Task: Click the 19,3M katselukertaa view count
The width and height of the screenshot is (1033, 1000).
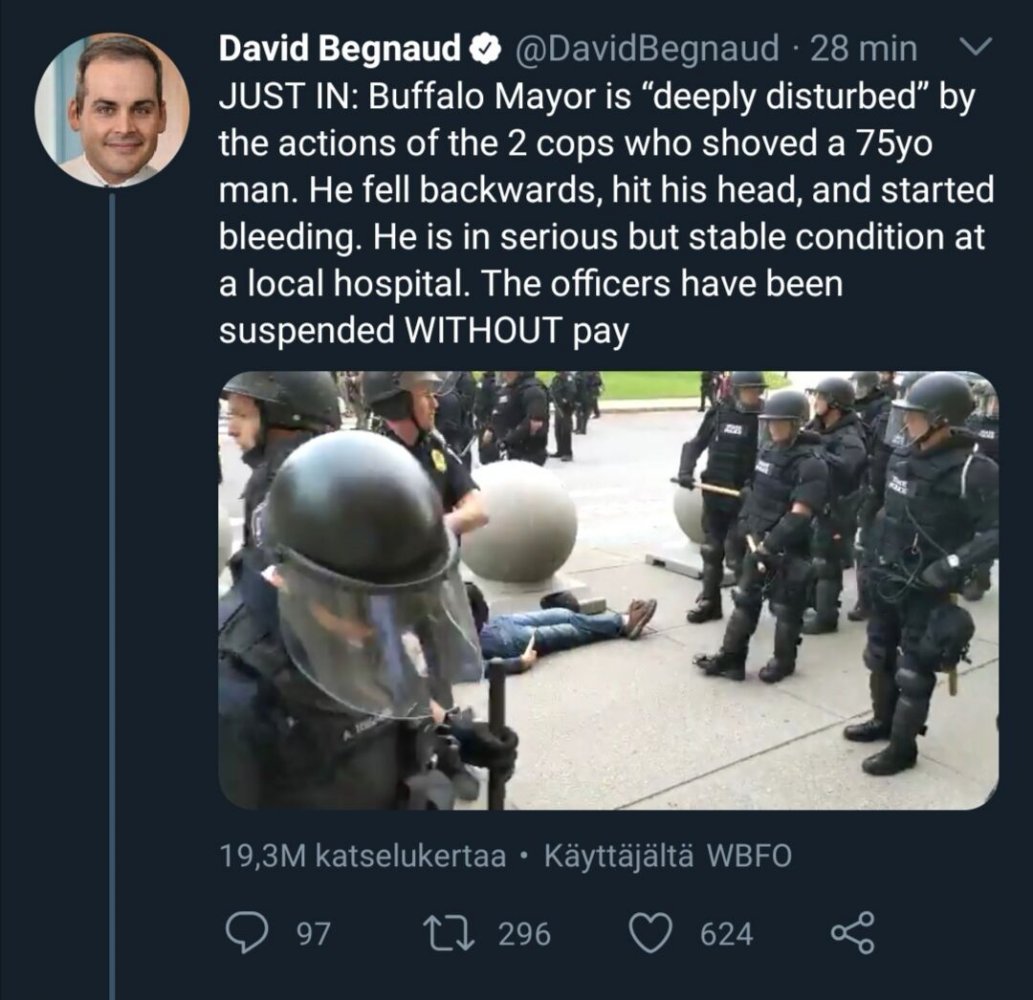Action: pos(362,856)
